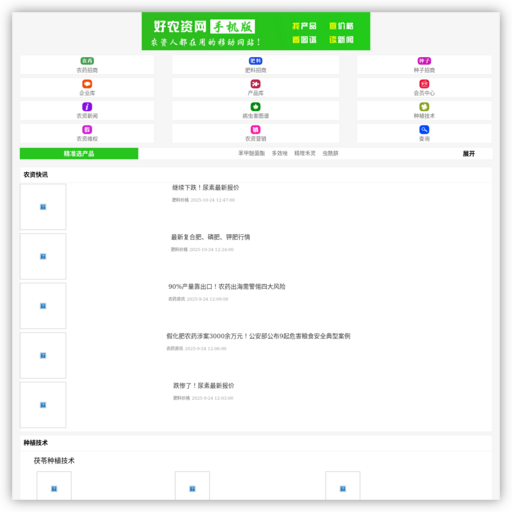Click 看图谱 in the green banner

[x=304, y=40]
